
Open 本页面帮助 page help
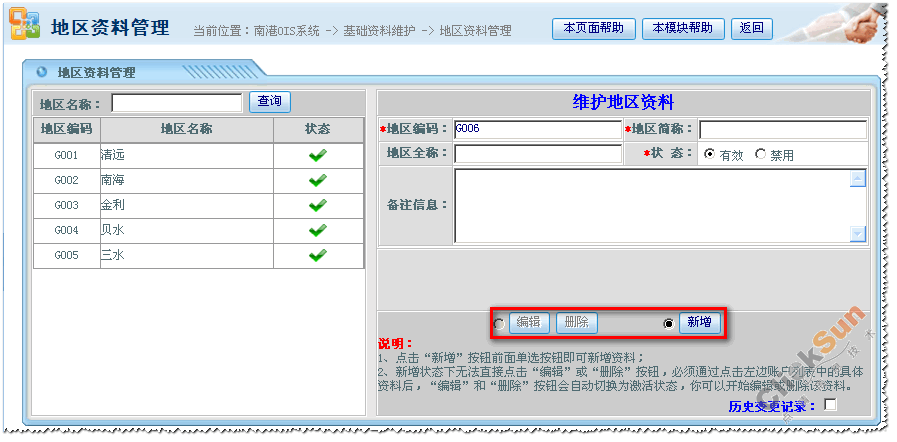click(x=593, y=28)
